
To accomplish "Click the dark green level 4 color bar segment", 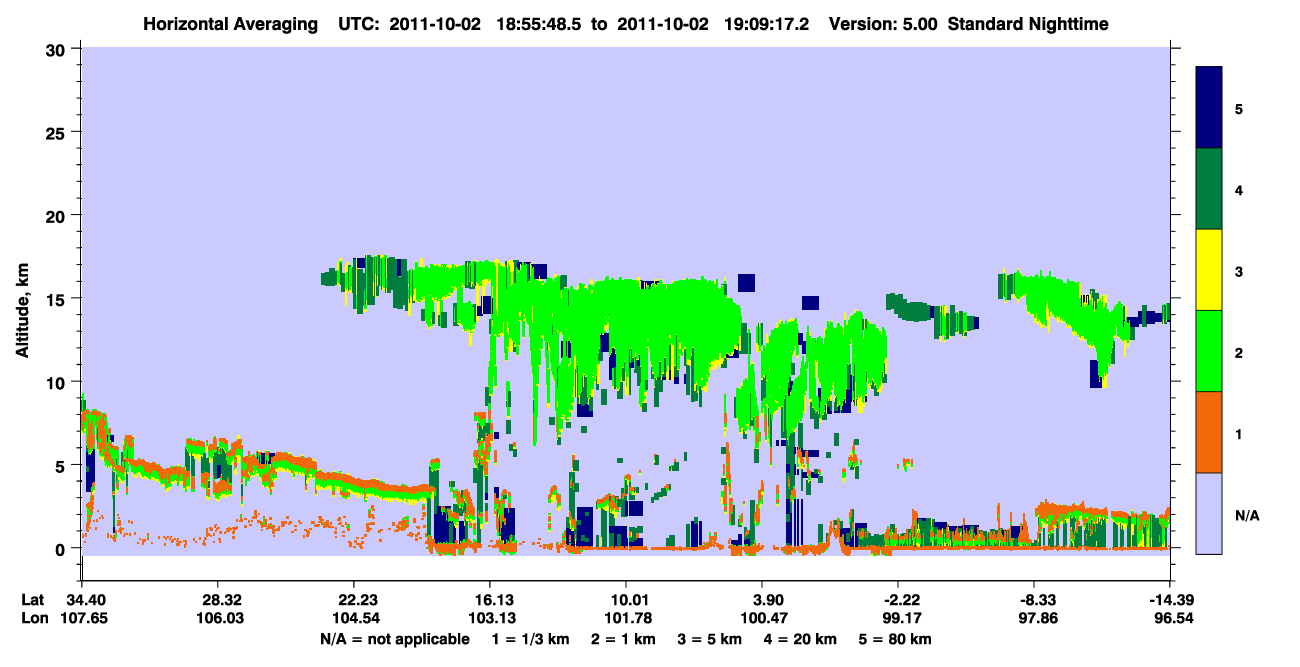I will pos(1209,189).
